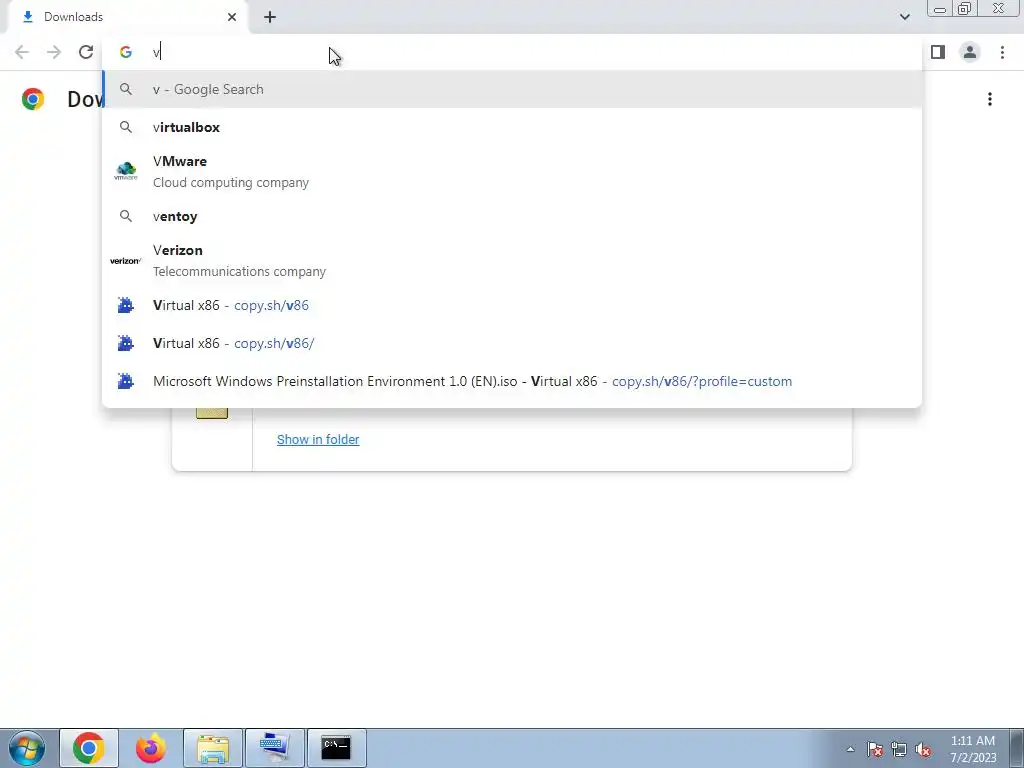Close the Downloads tab
Screen dimensions: 1024x768
(232, 17)
